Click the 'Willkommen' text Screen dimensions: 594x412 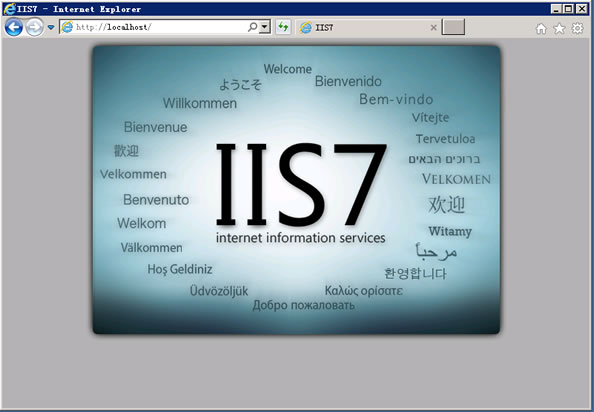tap(200, 103)
